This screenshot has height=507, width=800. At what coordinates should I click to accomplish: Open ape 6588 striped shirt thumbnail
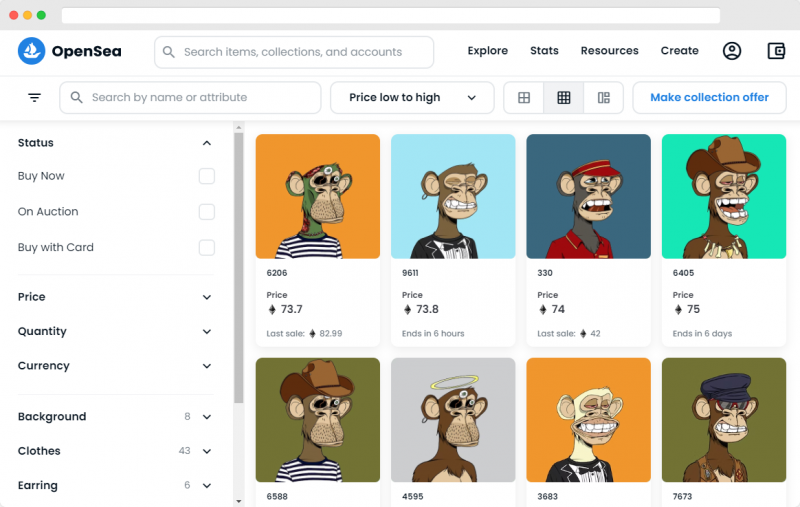coord(318,420)
